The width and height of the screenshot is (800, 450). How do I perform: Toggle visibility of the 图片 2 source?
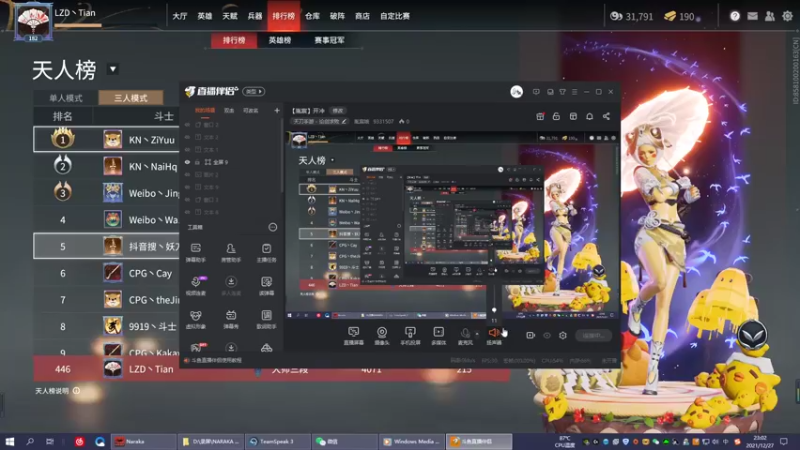[187, 174]
